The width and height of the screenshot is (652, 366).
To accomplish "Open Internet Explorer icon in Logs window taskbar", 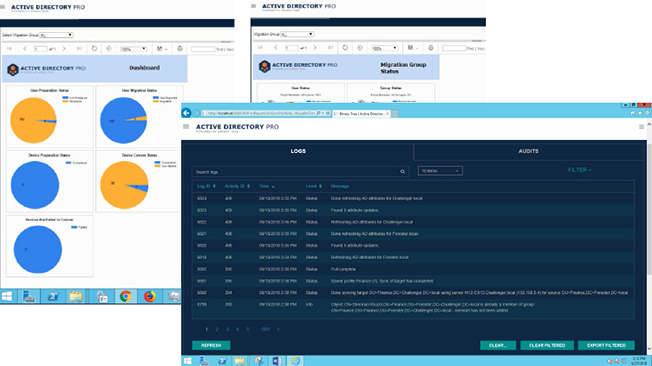I will (x=296, y=361).
